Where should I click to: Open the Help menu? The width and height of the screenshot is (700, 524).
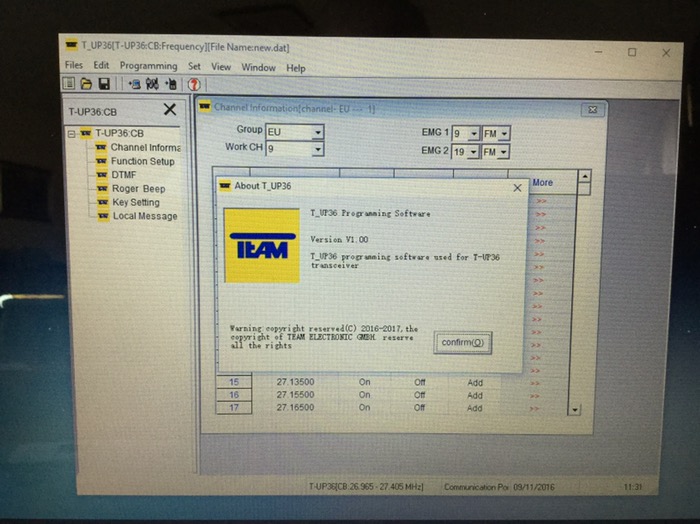point(296,68)
